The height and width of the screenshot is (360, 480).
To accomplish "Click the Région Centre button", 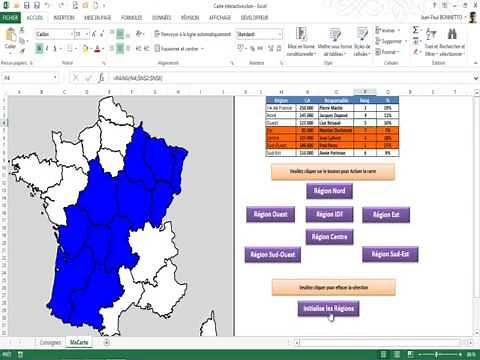I will [329, 237].
